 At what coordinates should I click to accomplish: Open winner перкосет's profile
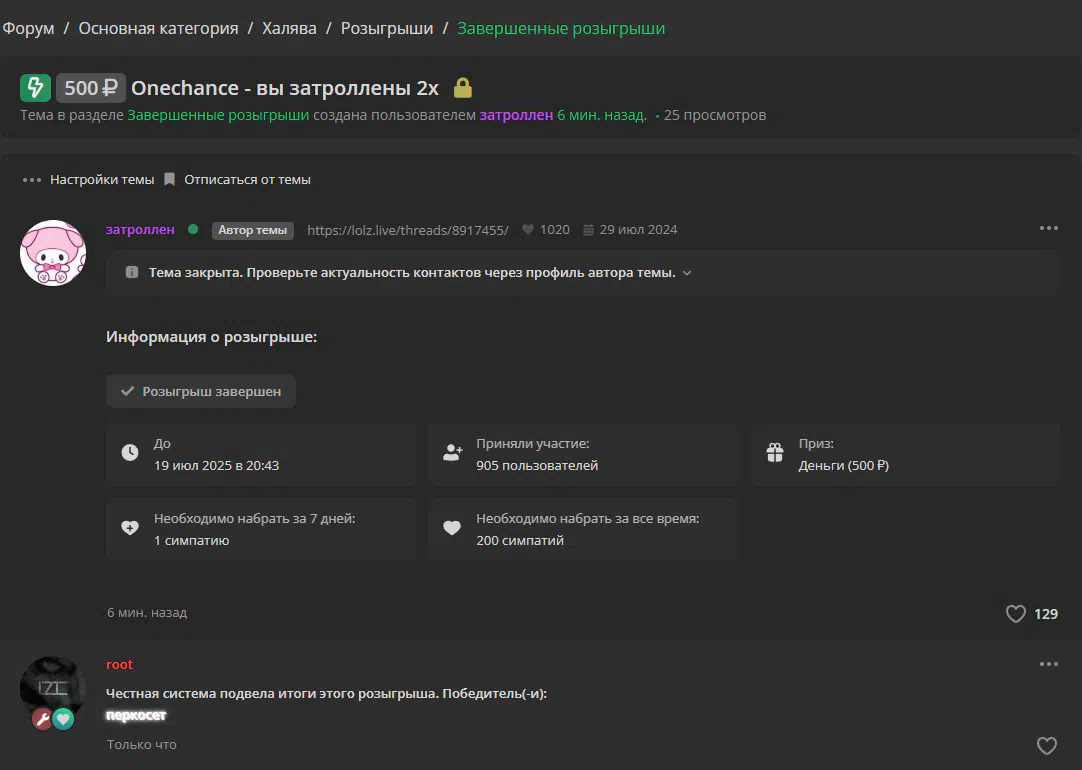point(136,715)
